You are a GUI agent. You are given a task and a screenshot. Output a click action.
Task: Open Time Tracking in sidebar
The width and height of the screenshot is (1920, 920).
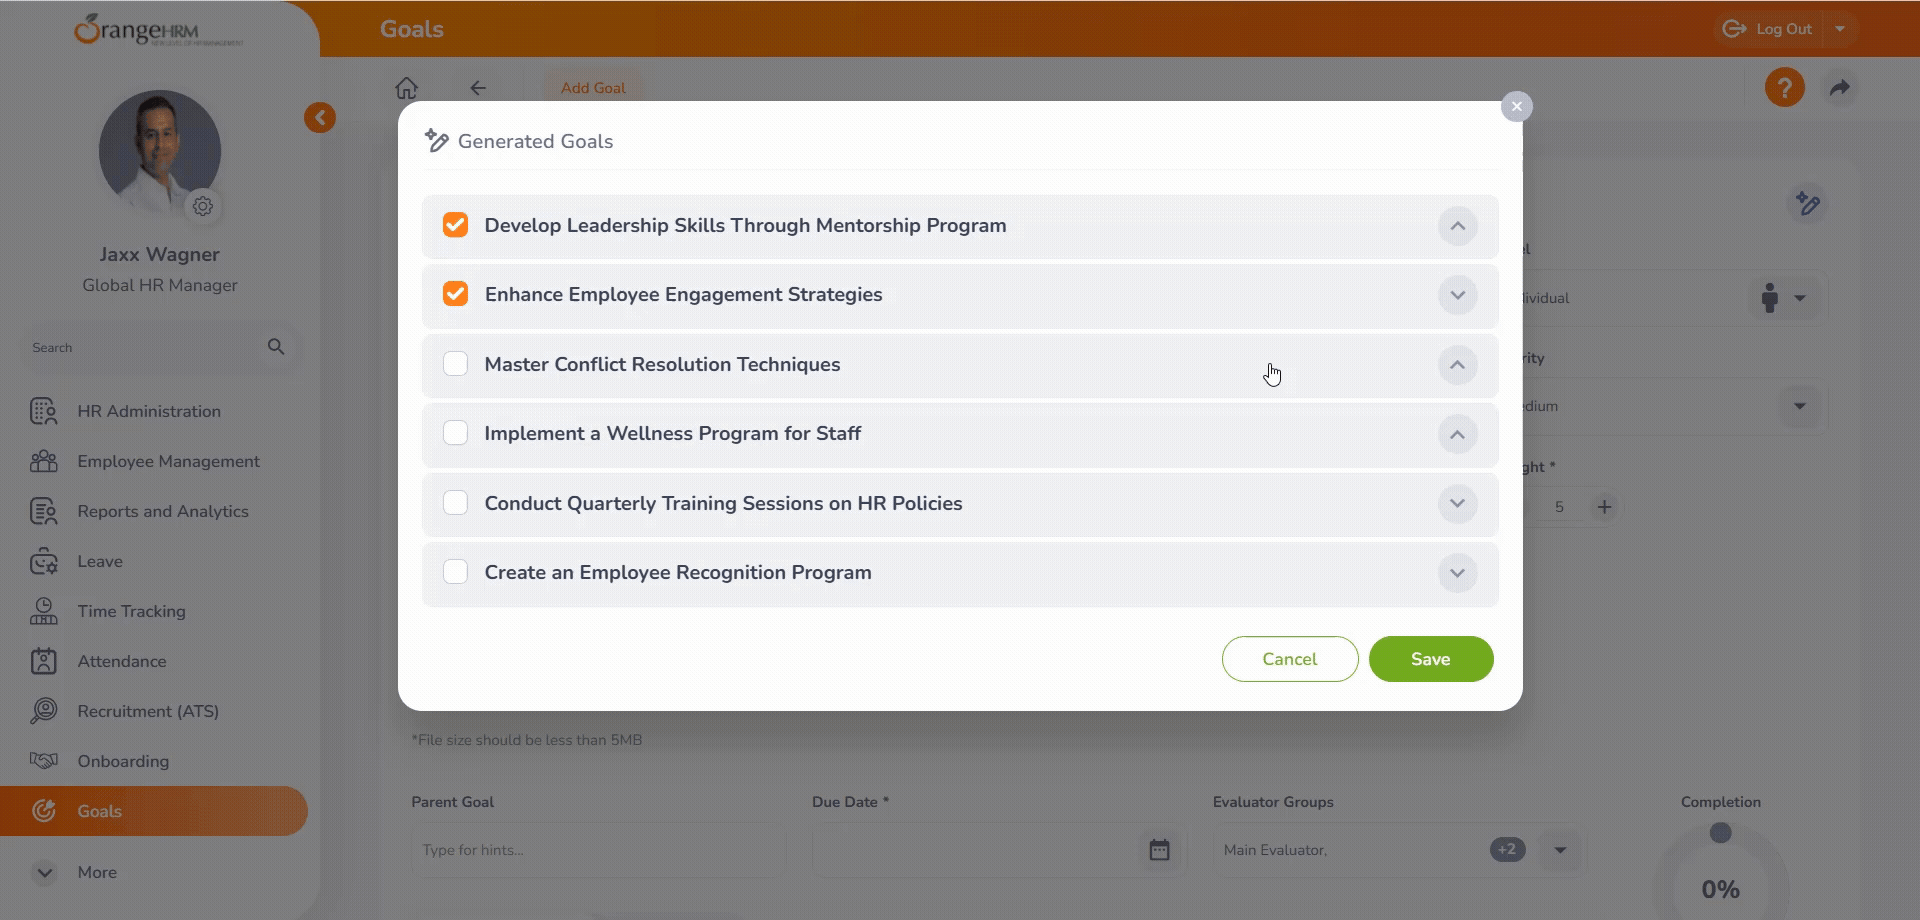[x=131, y=611]
